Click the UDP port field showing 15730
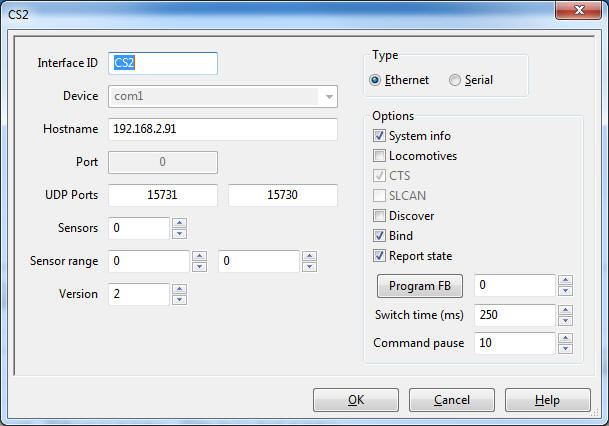 [283, 195]
